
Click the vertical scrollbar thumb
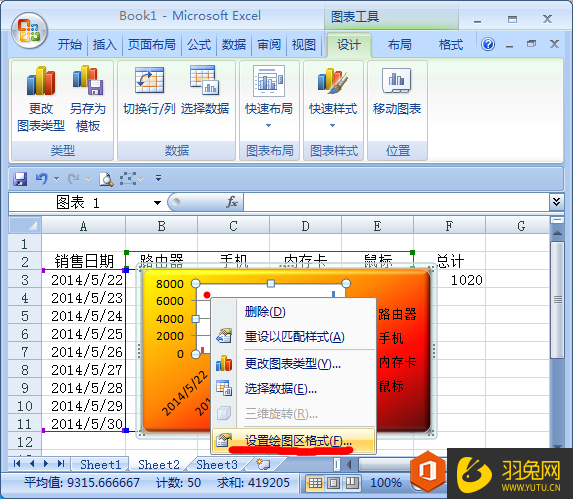click(557, 300)
